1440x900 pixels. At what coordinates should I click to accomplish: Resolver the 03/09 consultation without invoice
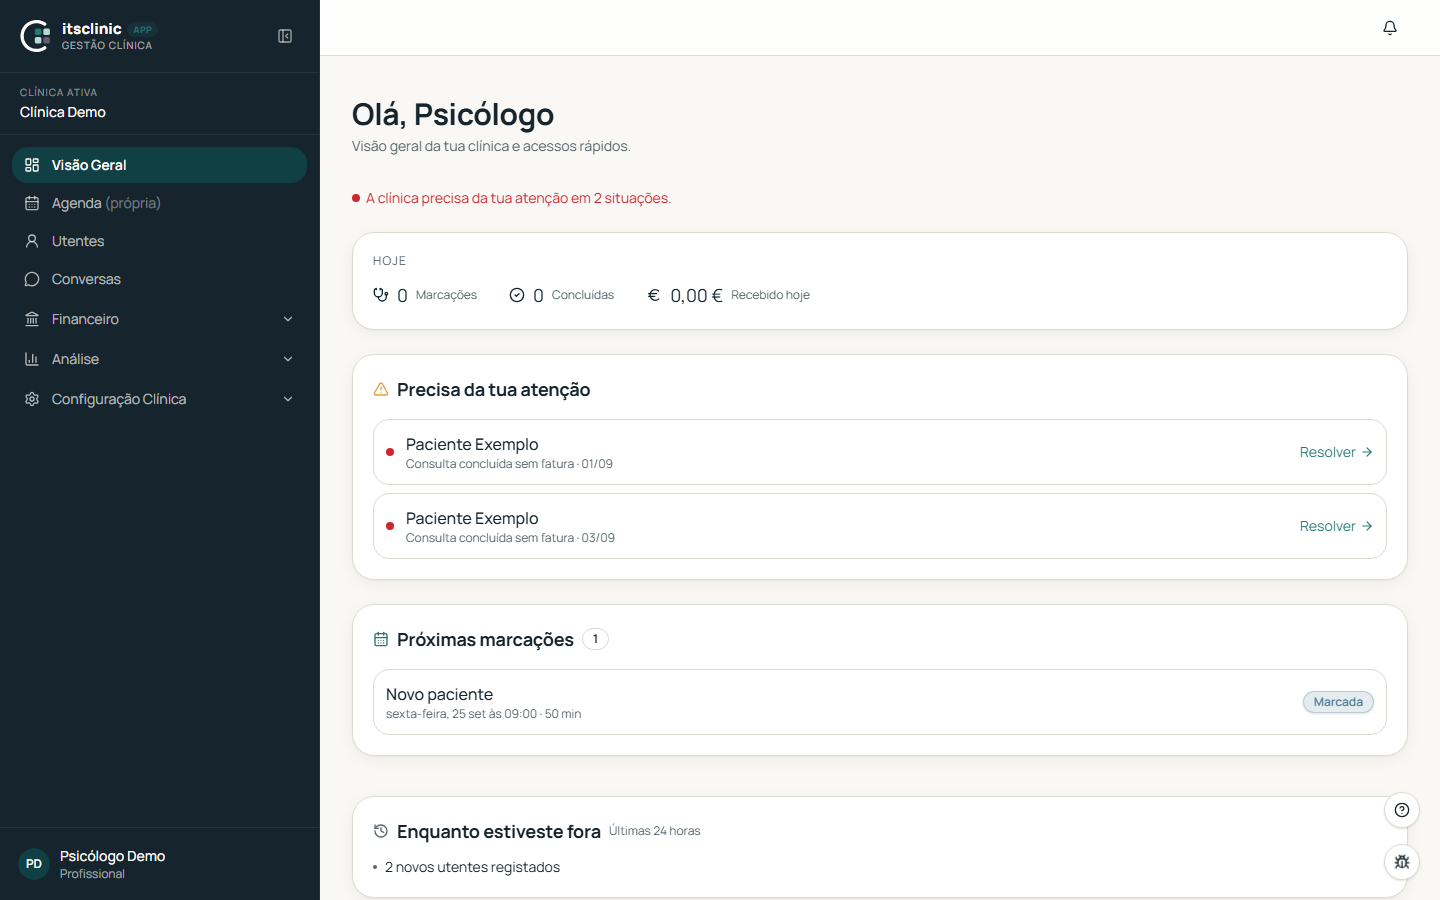(1336, 526)
